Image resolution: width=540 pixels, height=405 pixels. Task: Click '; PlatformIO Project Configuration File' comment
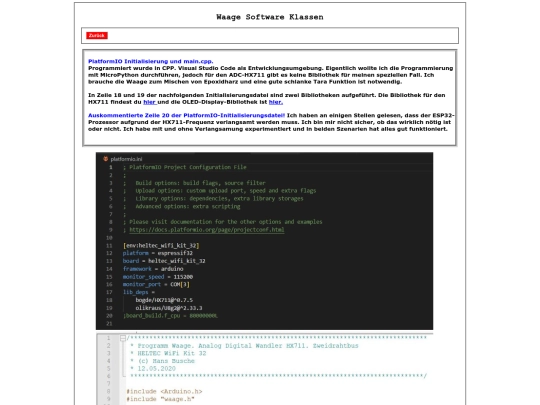(x=185, y=167)
